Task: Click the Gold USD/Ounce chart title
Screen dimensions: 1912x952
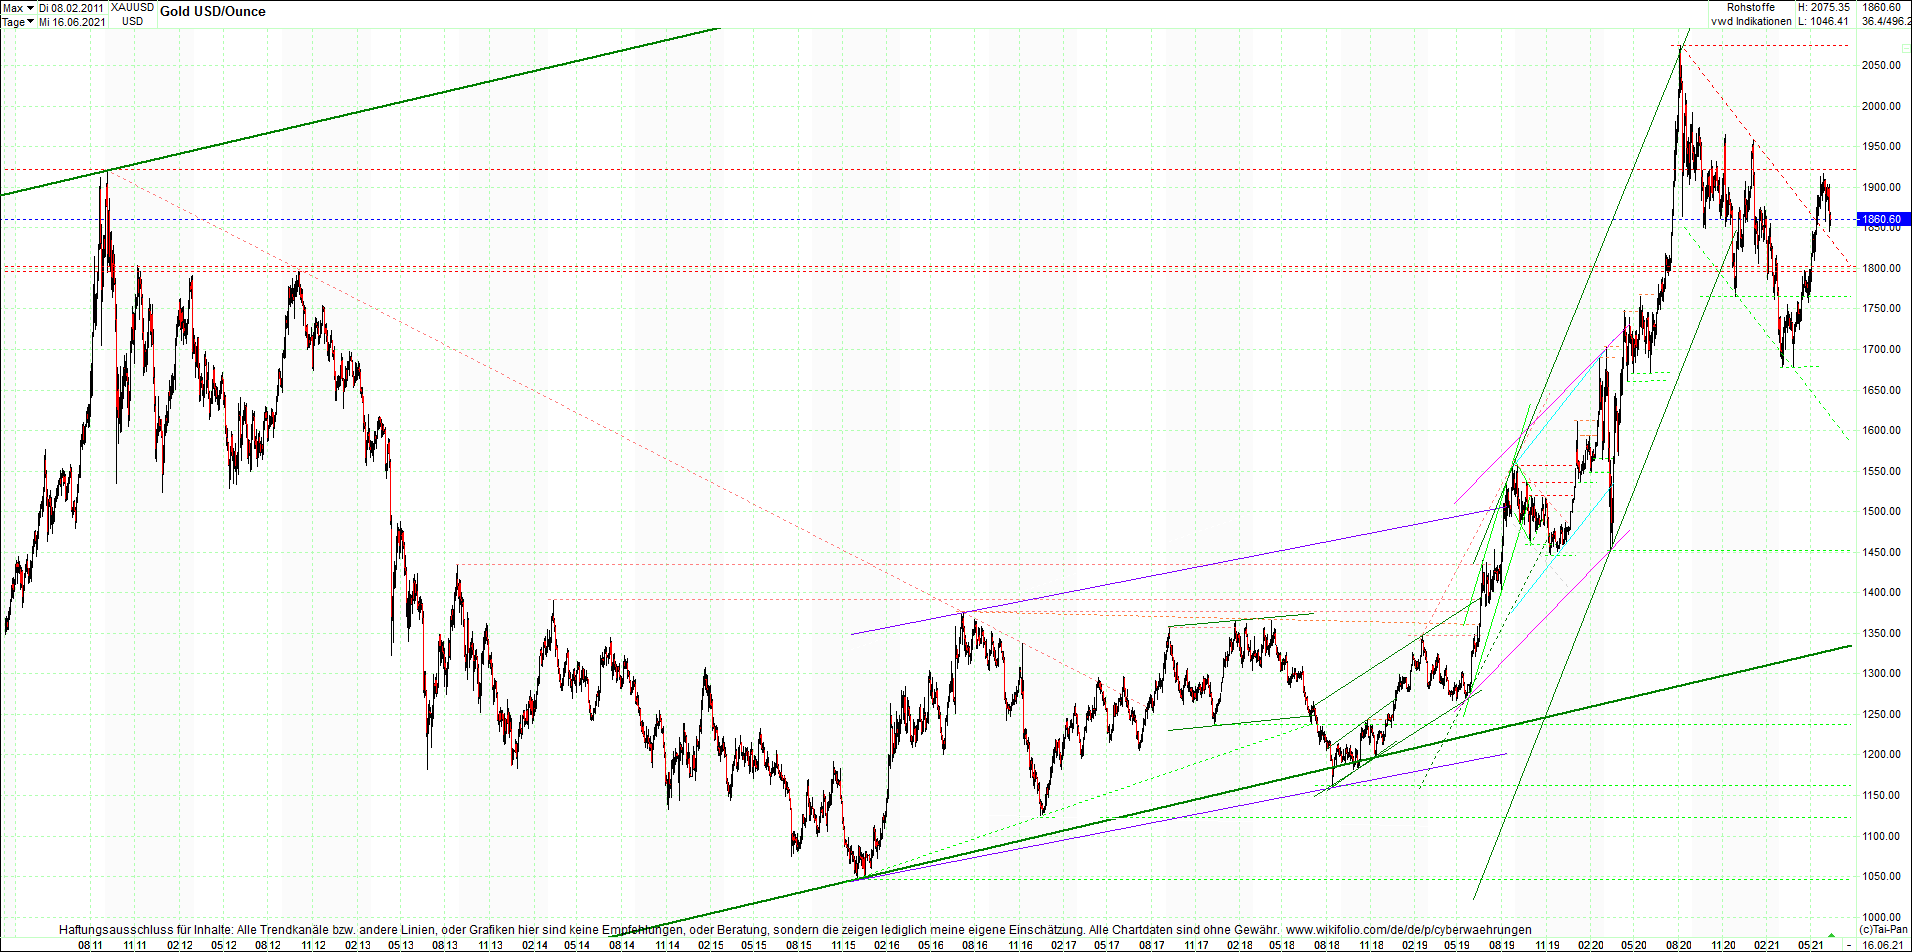Action: coord(213,12)
